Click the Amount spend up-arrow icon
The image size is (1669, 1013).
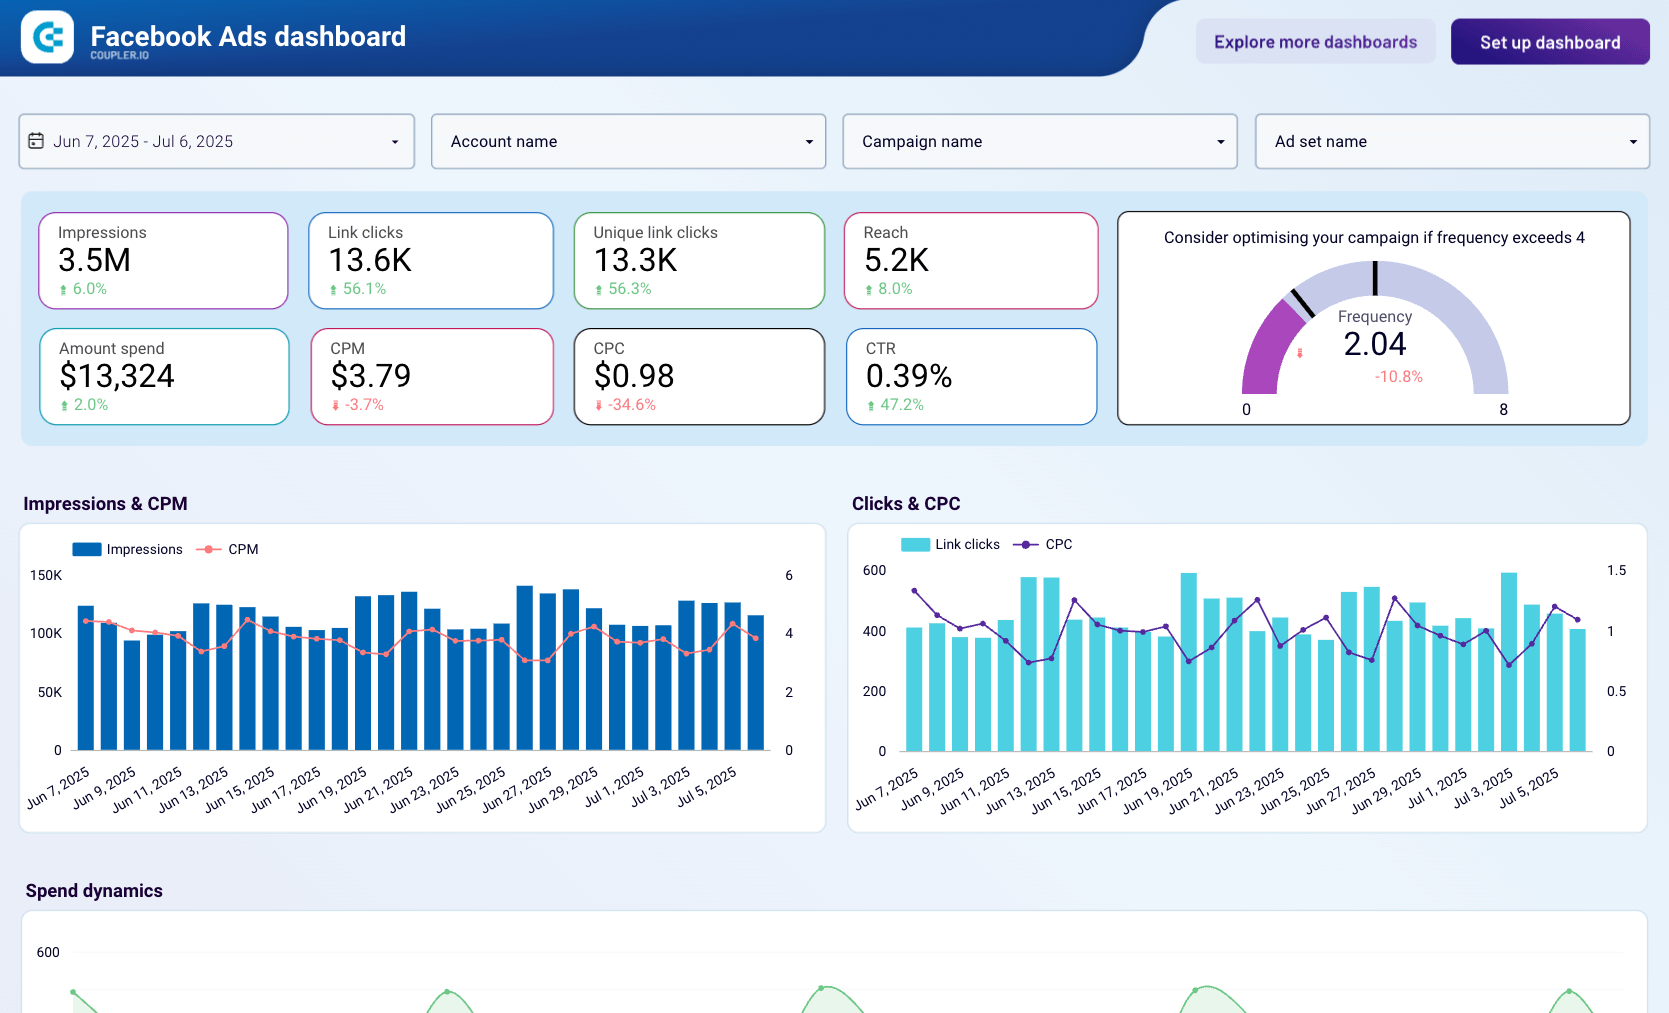point(64,406)
